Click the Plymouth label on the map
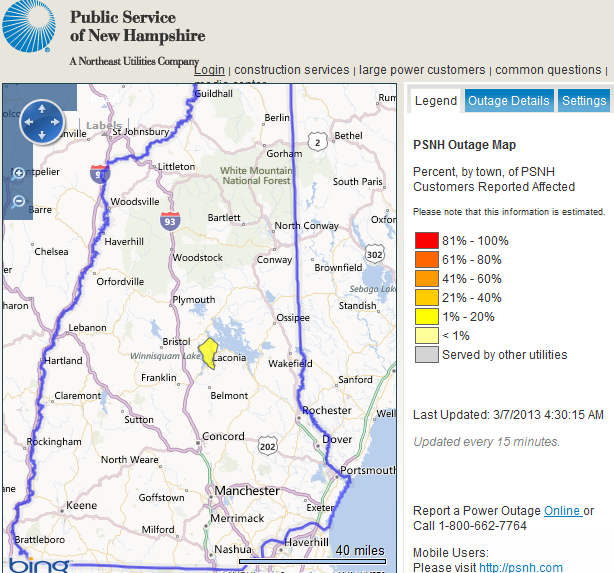The height and width of the screenshot is (573, 614). click(194, 300)
